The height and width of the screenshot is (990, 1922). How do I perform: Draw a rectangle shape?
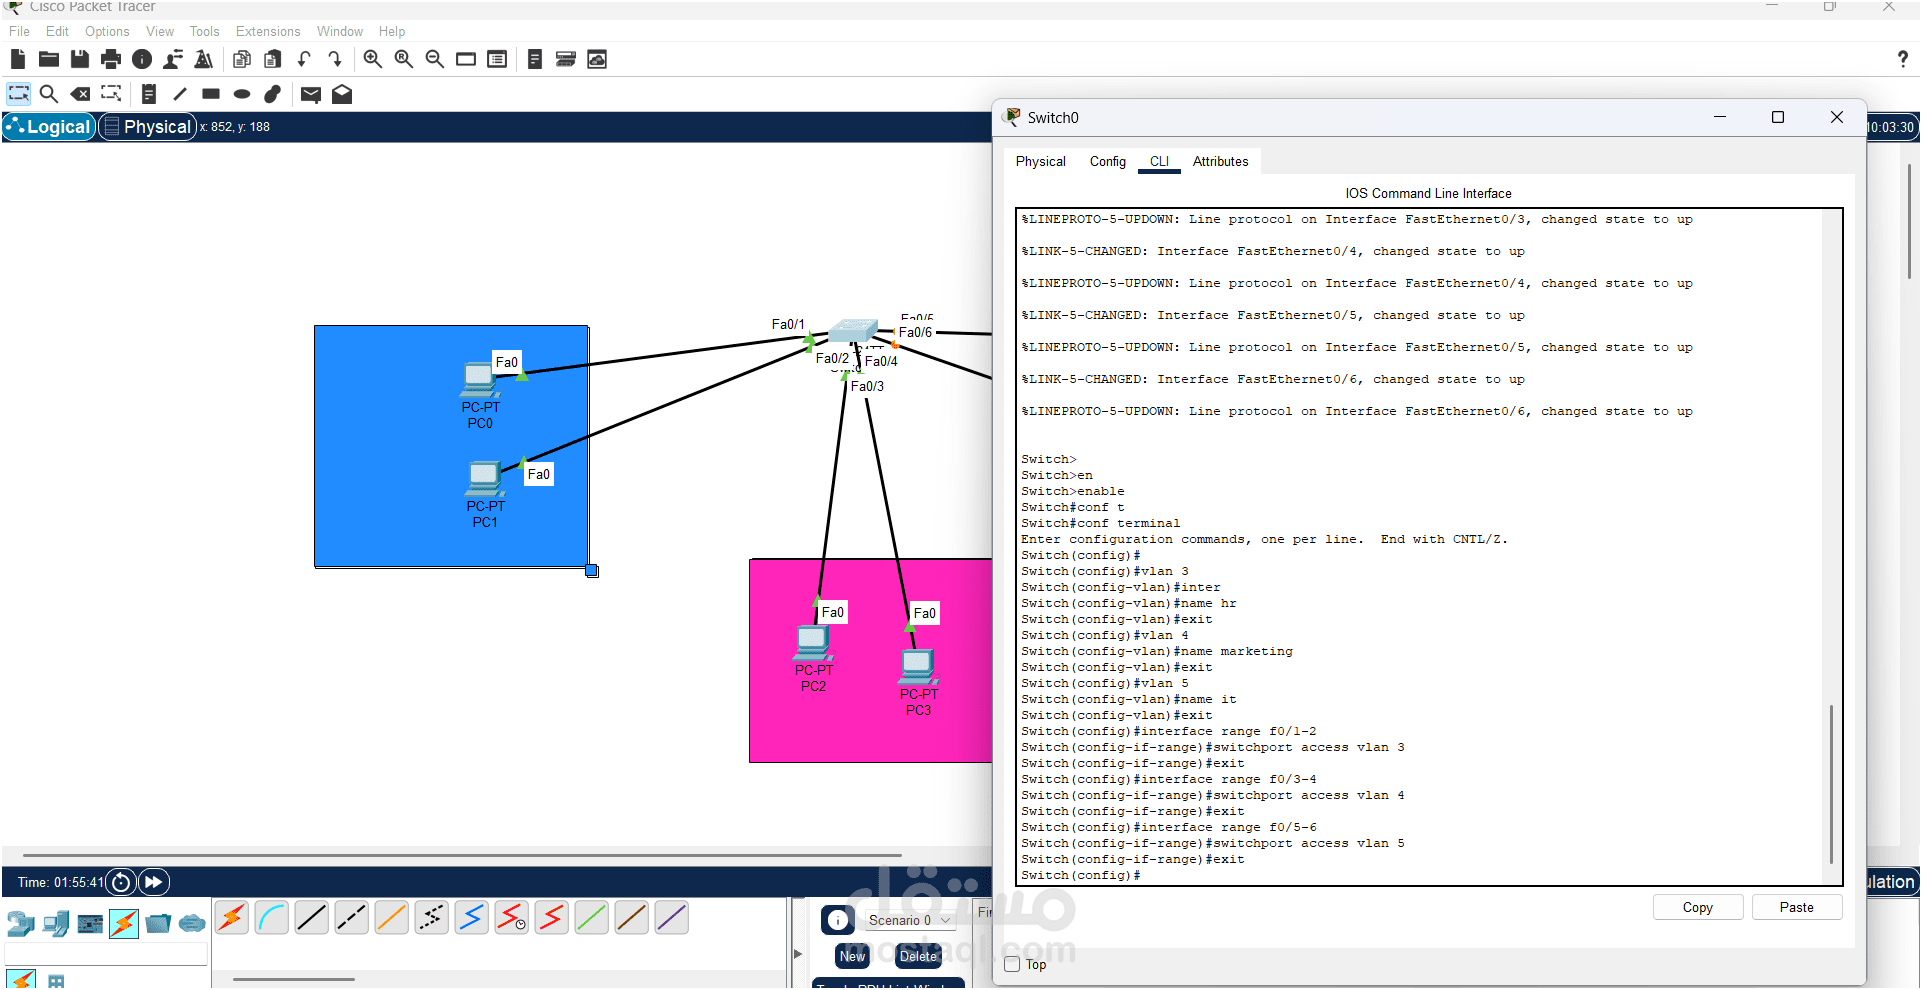point(211,95)
